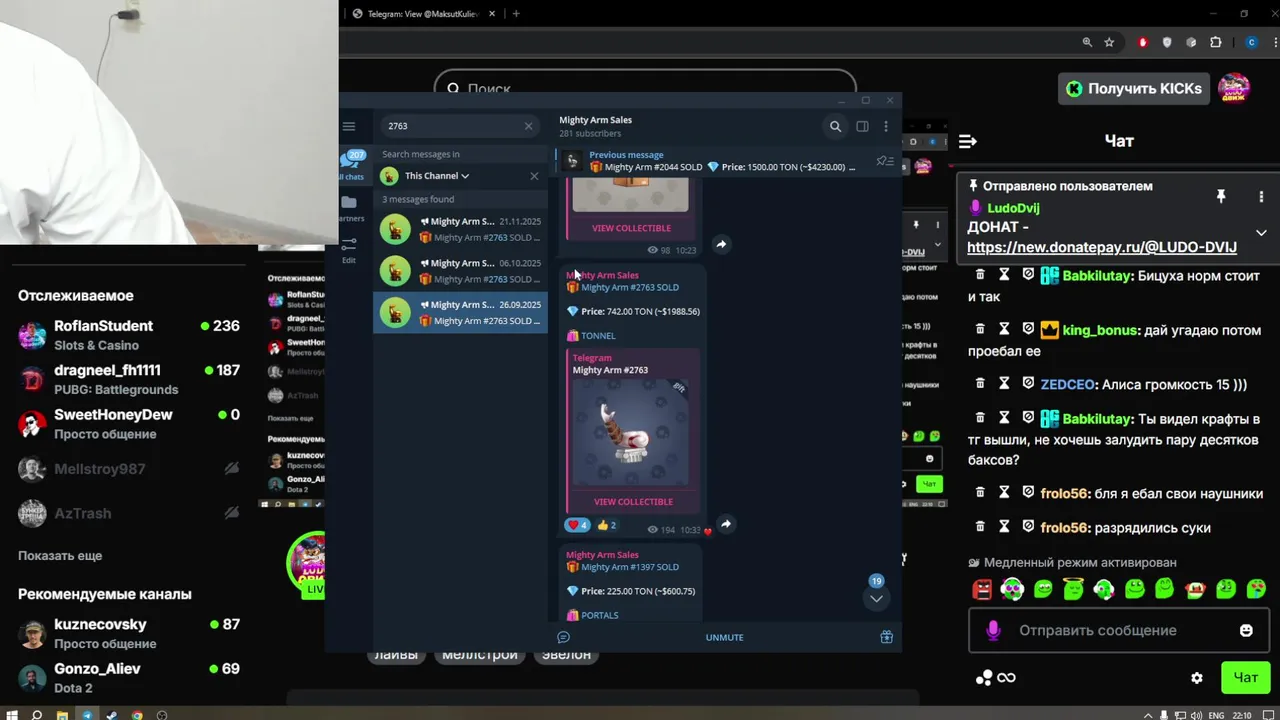Clear the 2763 search field

pos(528,126)
